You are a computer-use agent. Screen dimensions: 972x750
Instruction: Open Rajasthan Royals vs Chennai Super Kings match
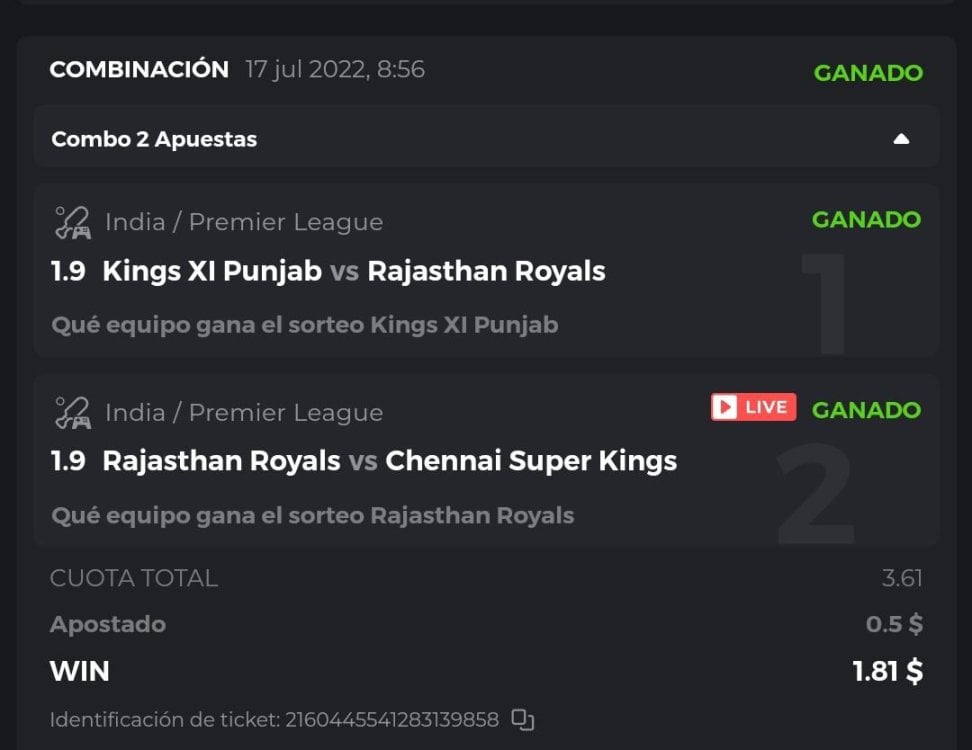pos(390,461)
